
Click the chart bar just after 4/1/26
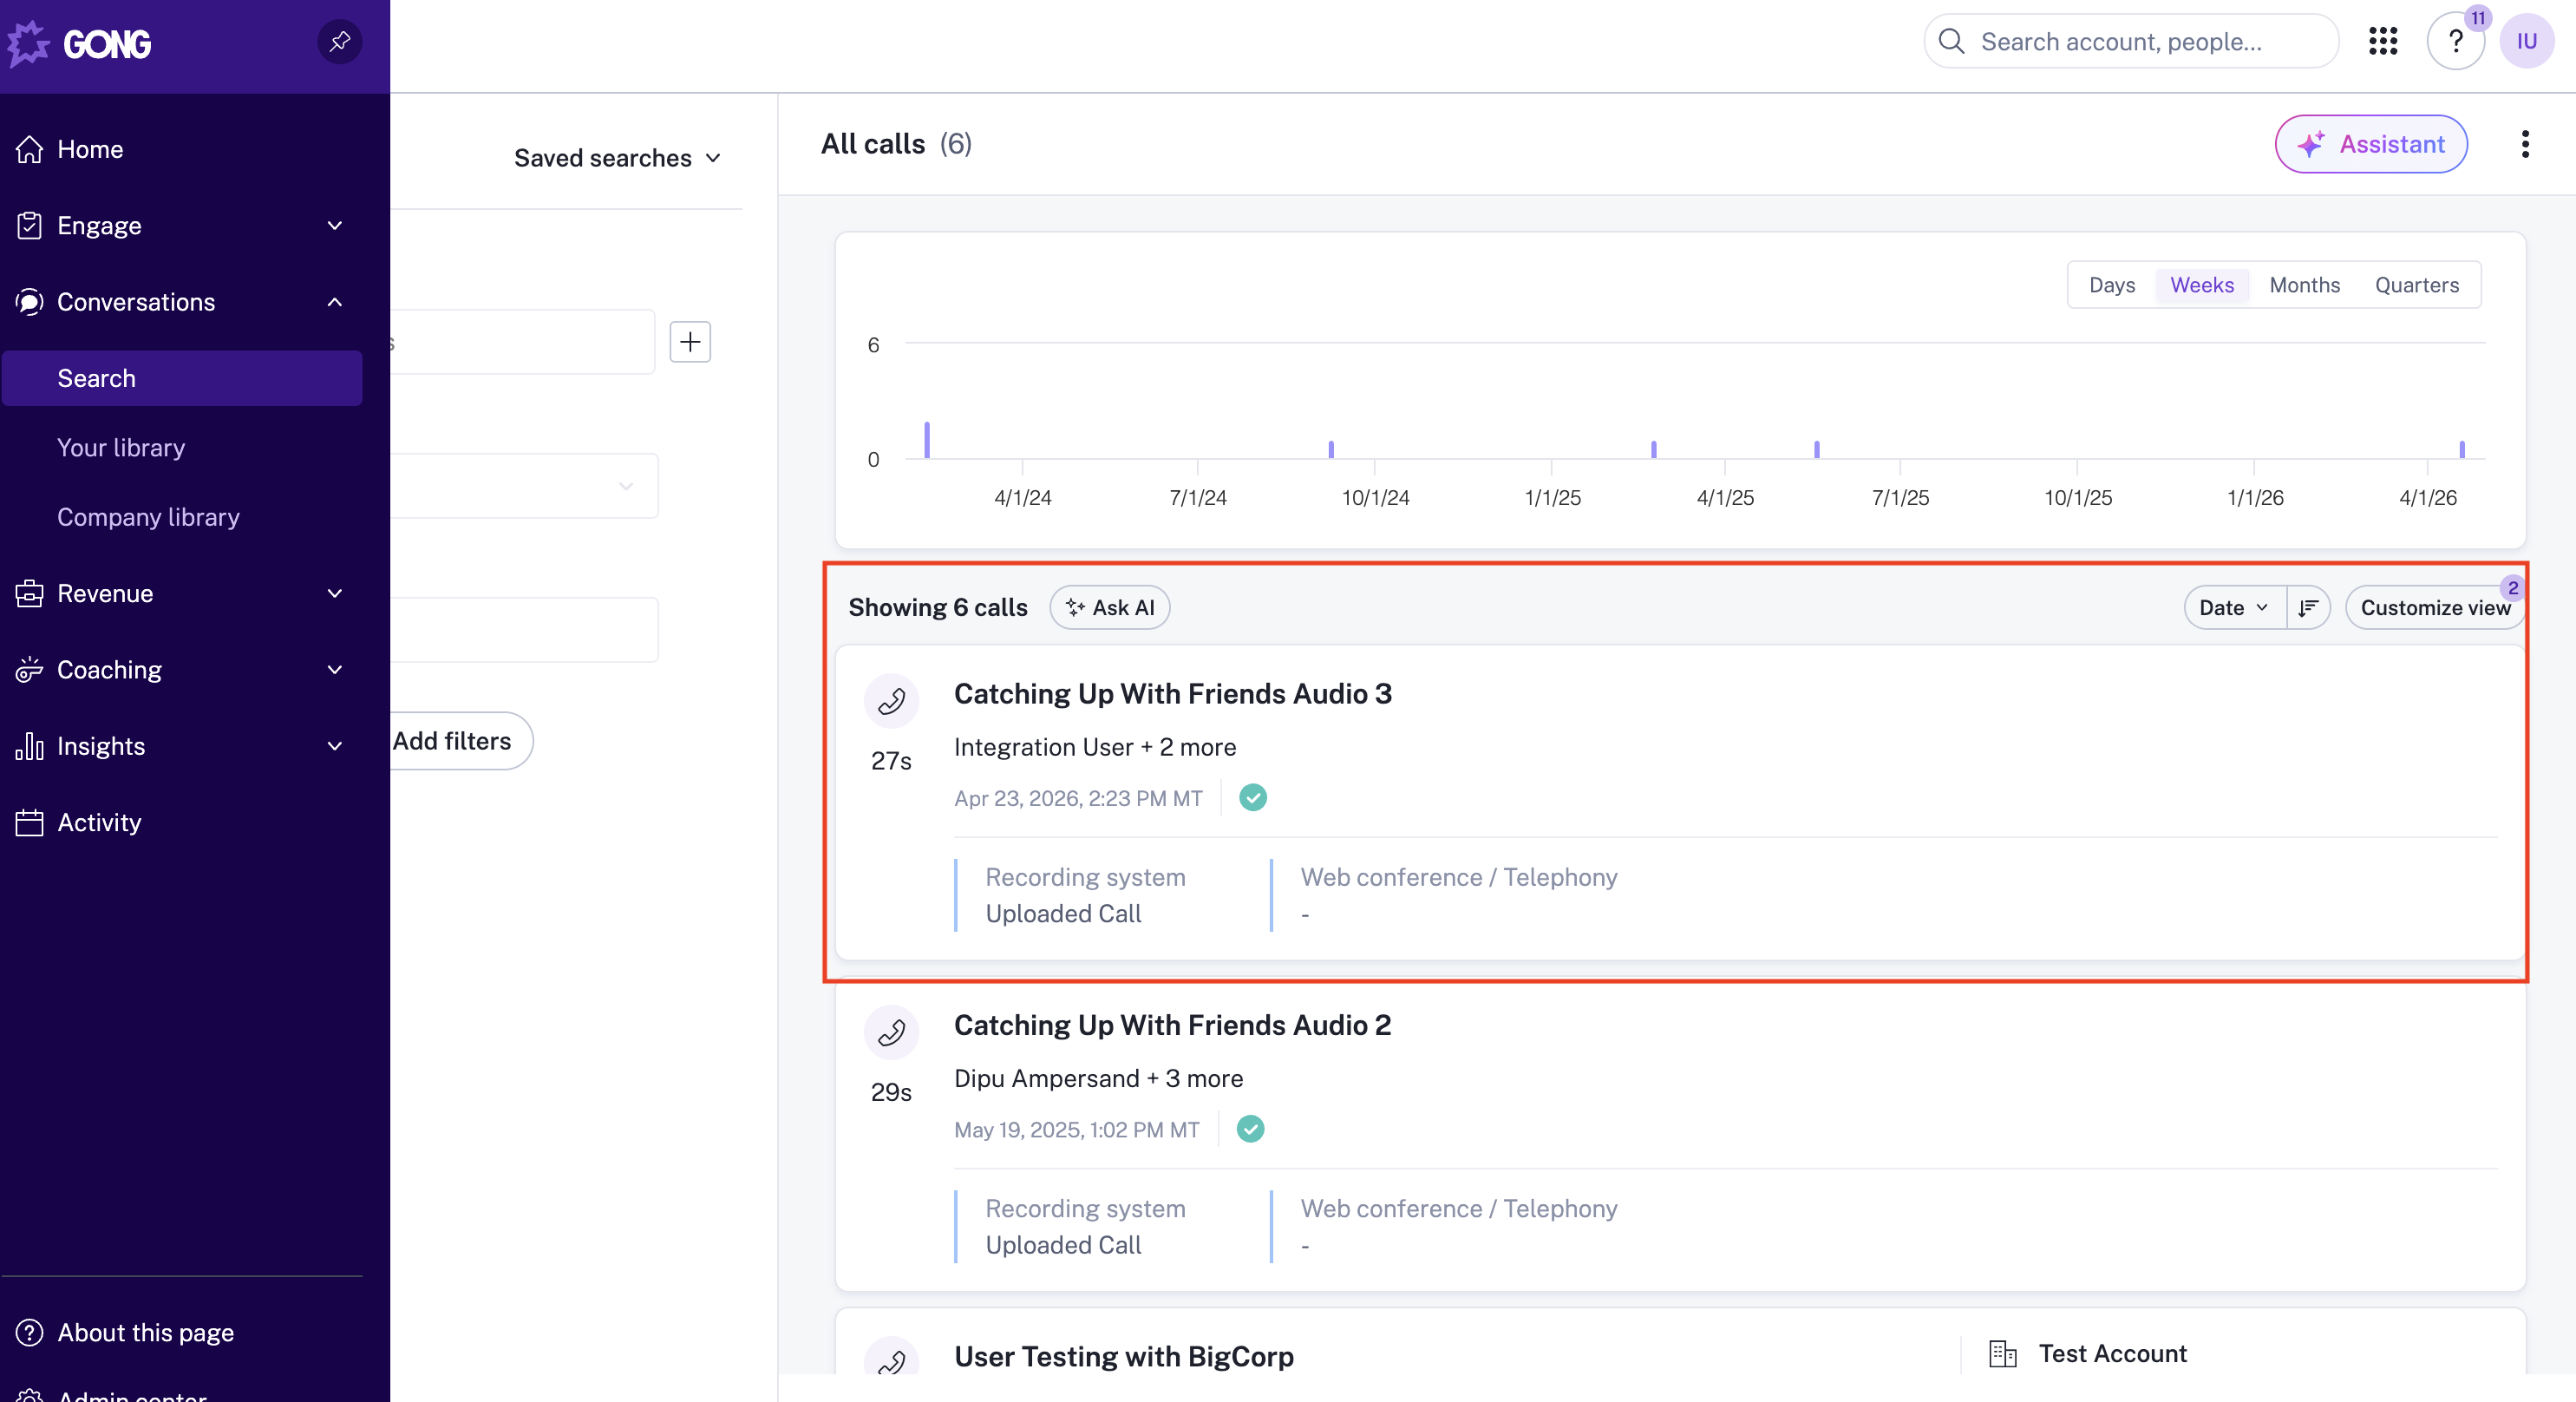[x=2462, y=449]
